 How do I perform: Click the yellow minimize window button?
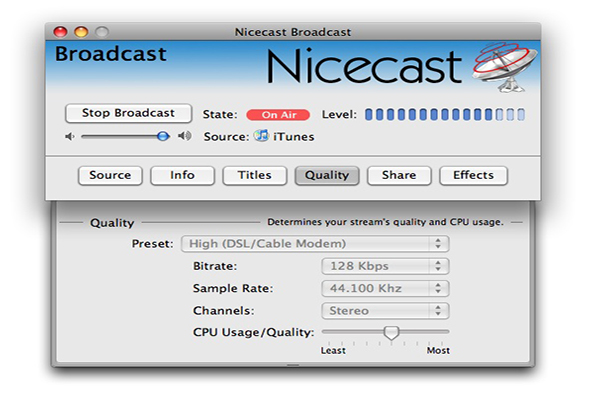point(81,32)
